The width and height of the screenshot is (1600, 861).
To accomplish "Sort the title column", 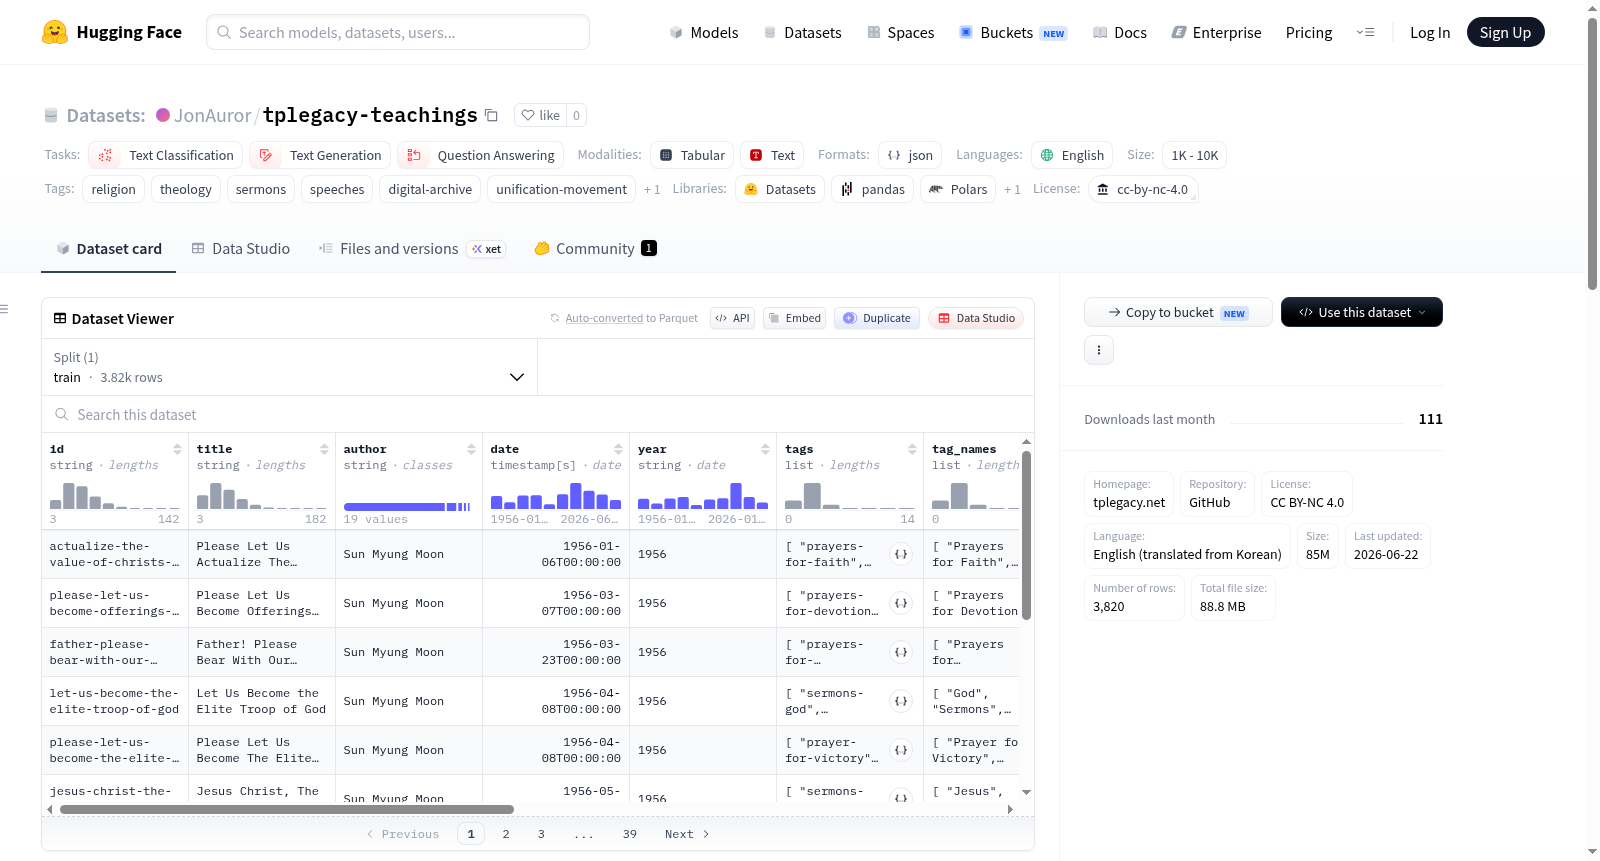I will (x=324, y=449).
